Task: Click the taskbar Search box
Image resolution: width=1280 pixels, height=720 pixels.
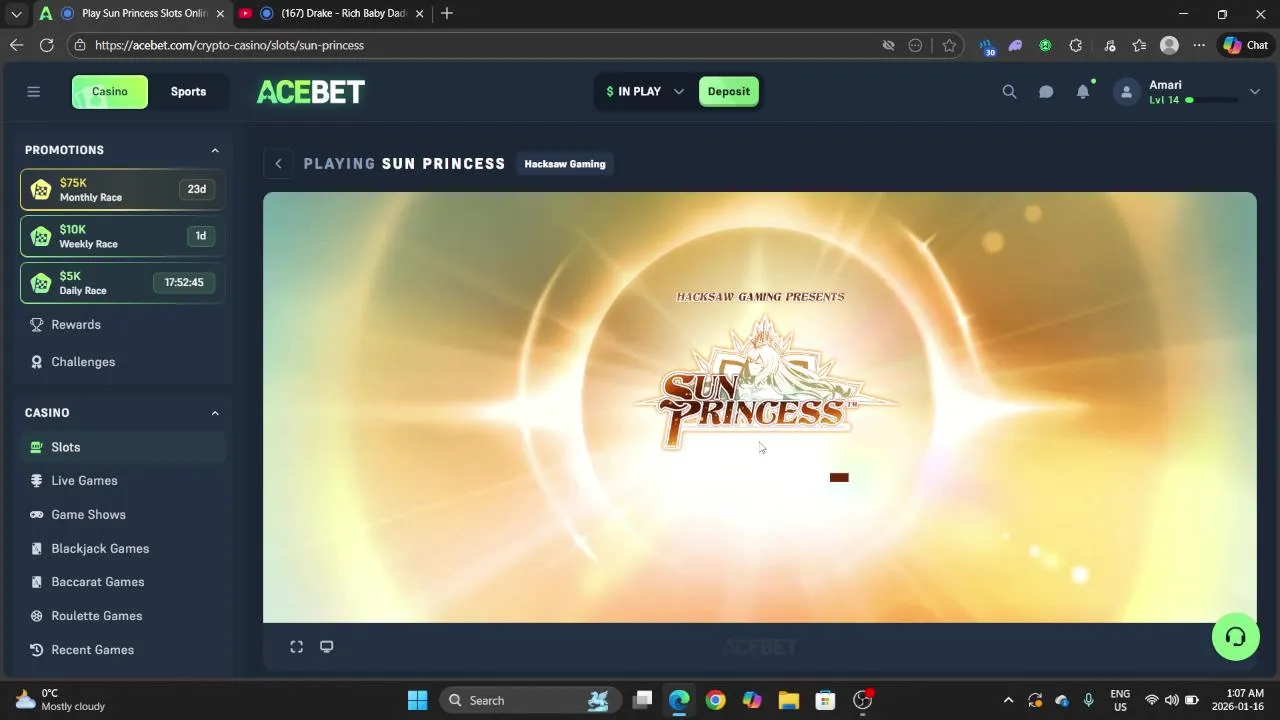Action: tap(528, 700)
